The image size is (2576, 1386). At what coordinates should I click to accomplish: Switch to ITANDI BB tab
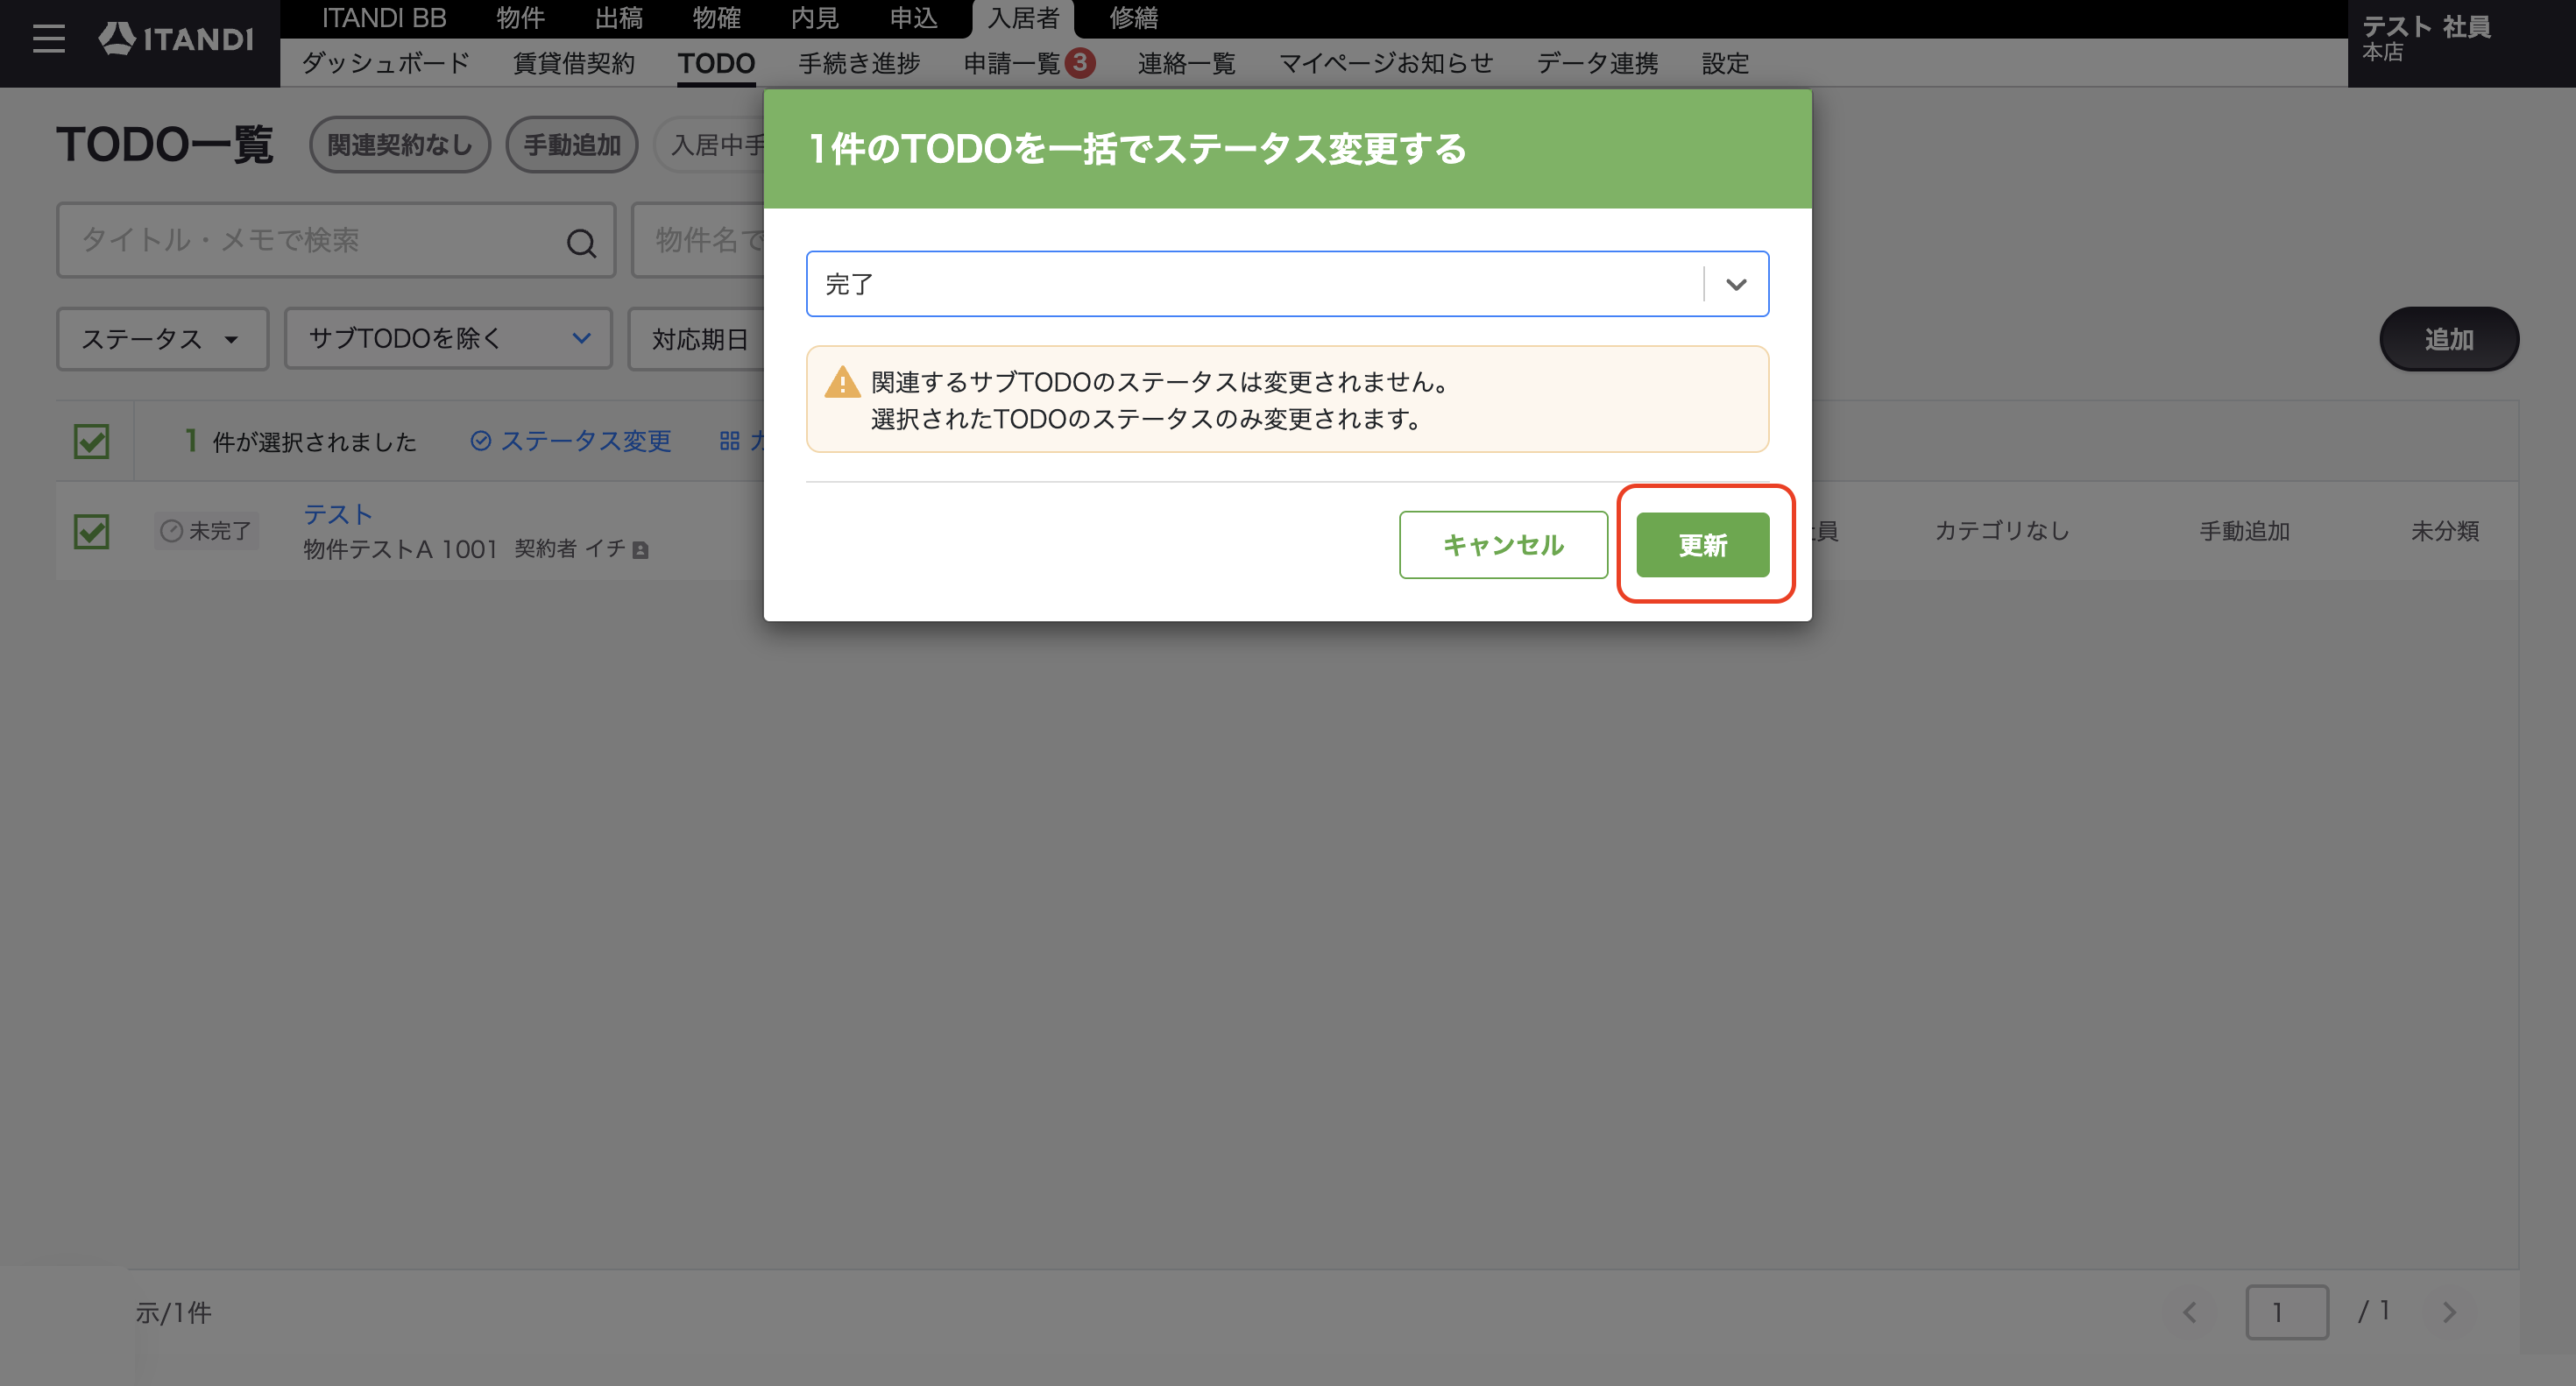384,18
